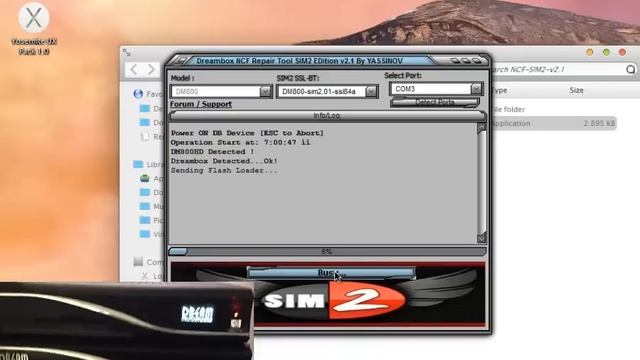Viewport: 640px width, 360px height.
Task: Select the file folder row in Explorer
Action: [553, 109]
